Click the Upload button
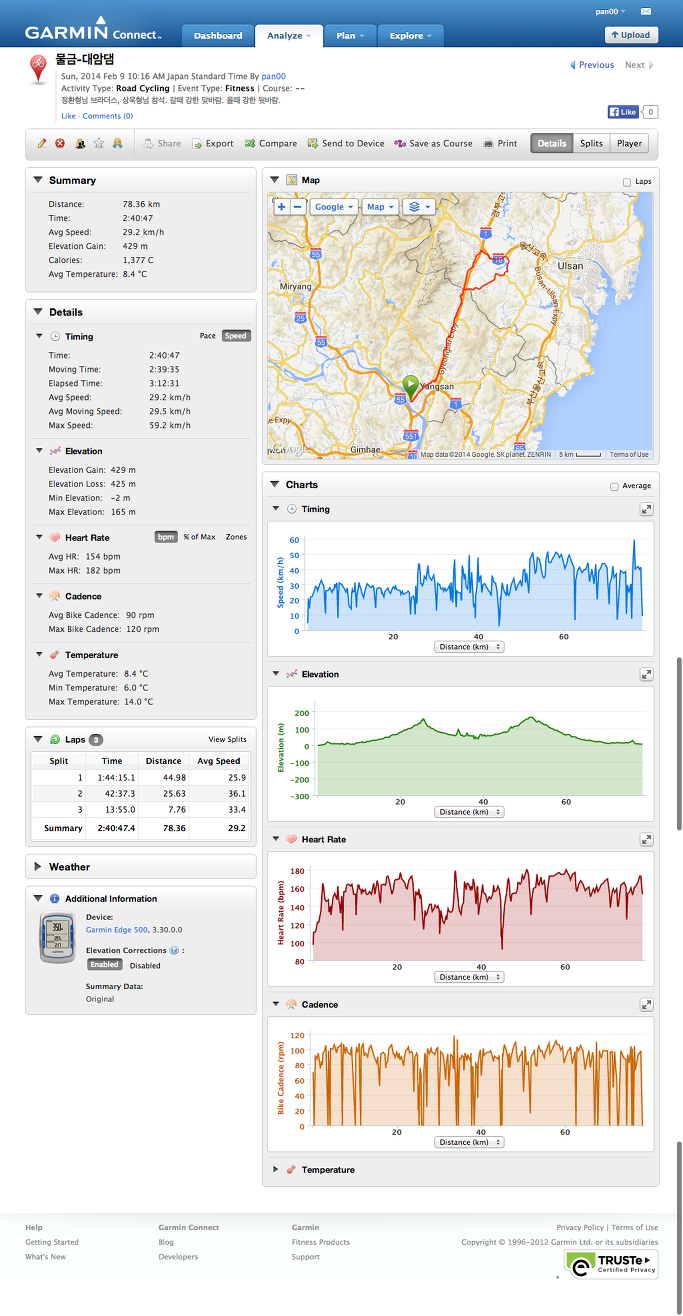683x1316 pixels. click(x=631, y=35)
